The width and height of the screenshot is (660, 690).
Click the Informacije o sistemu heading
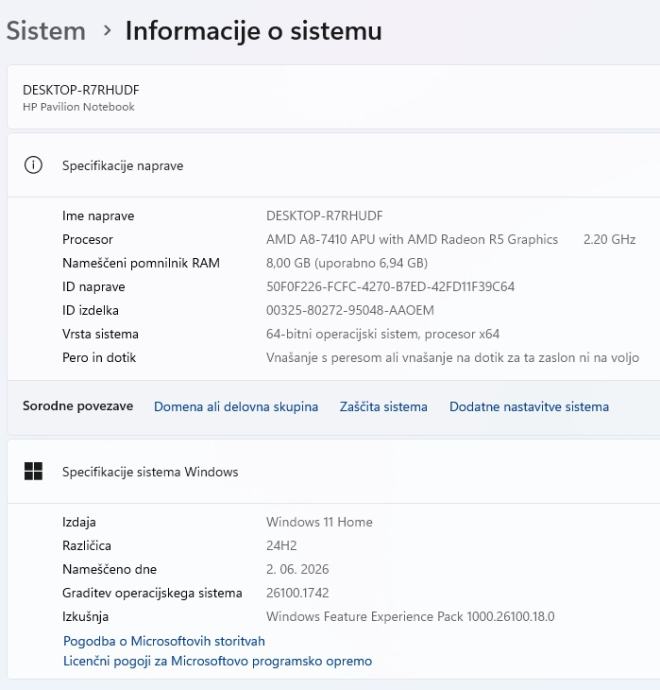(x=253, y=31)
